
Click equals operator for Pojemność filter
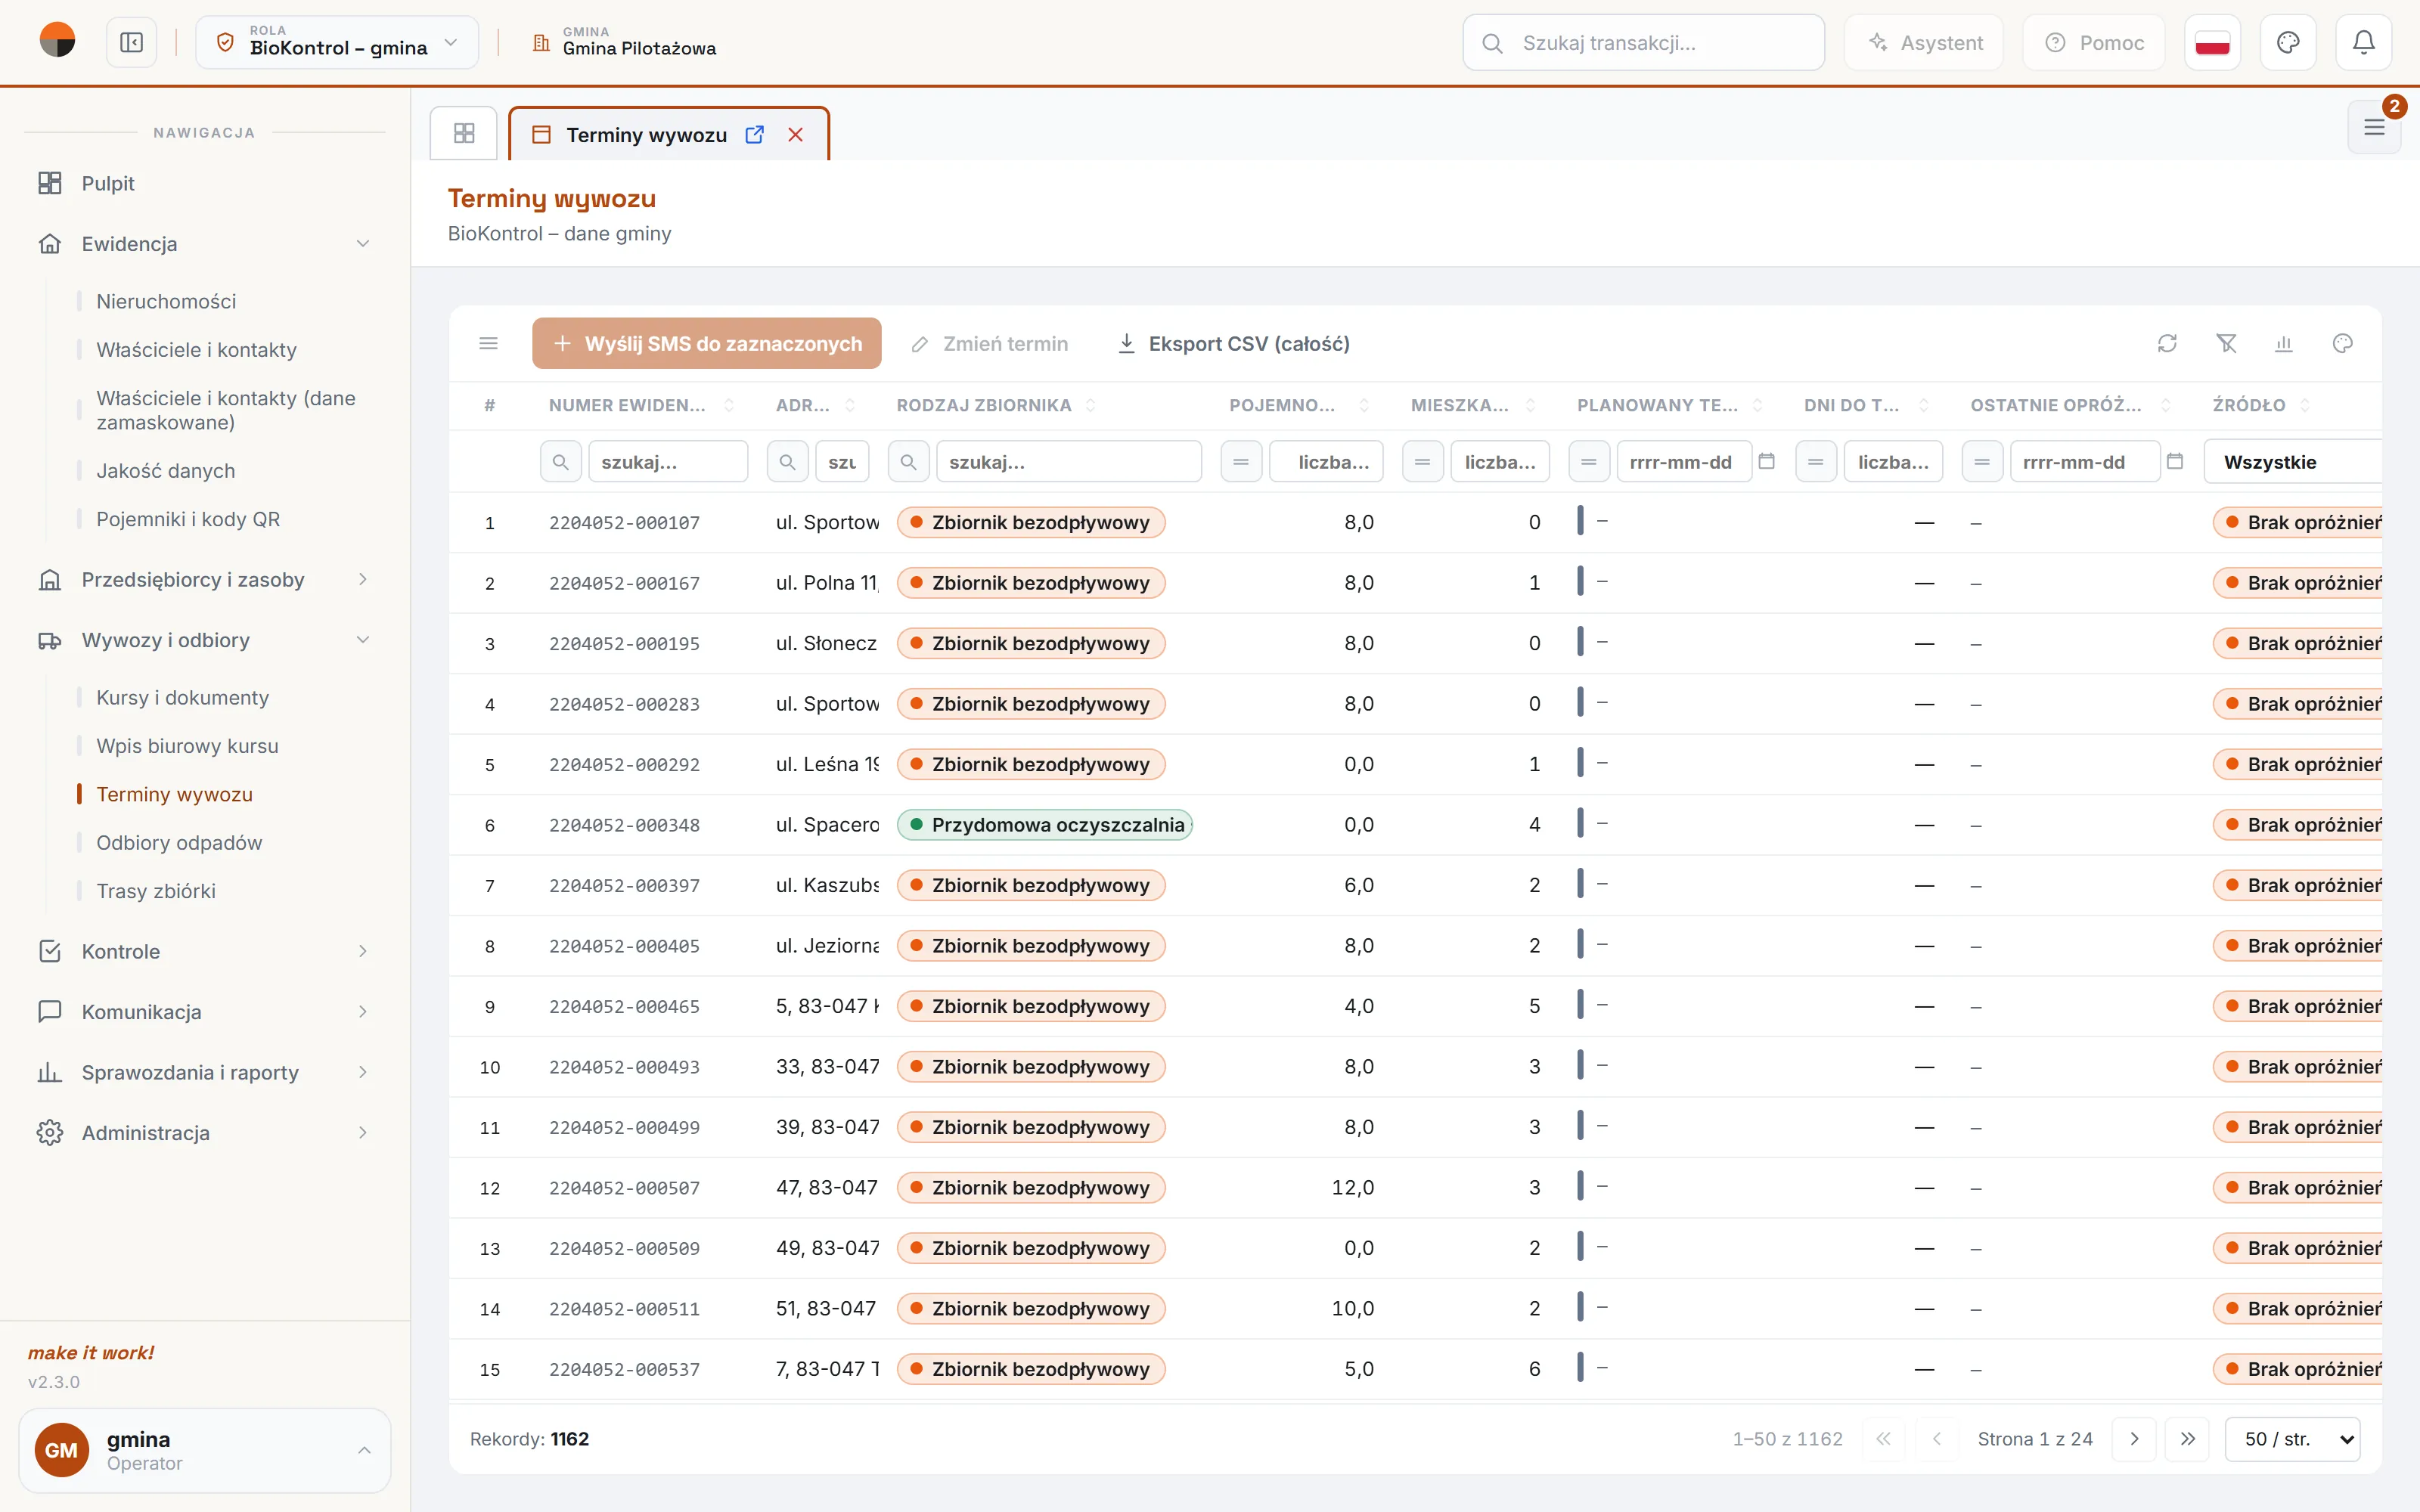pyautogui.click(x=1241, y=462)
